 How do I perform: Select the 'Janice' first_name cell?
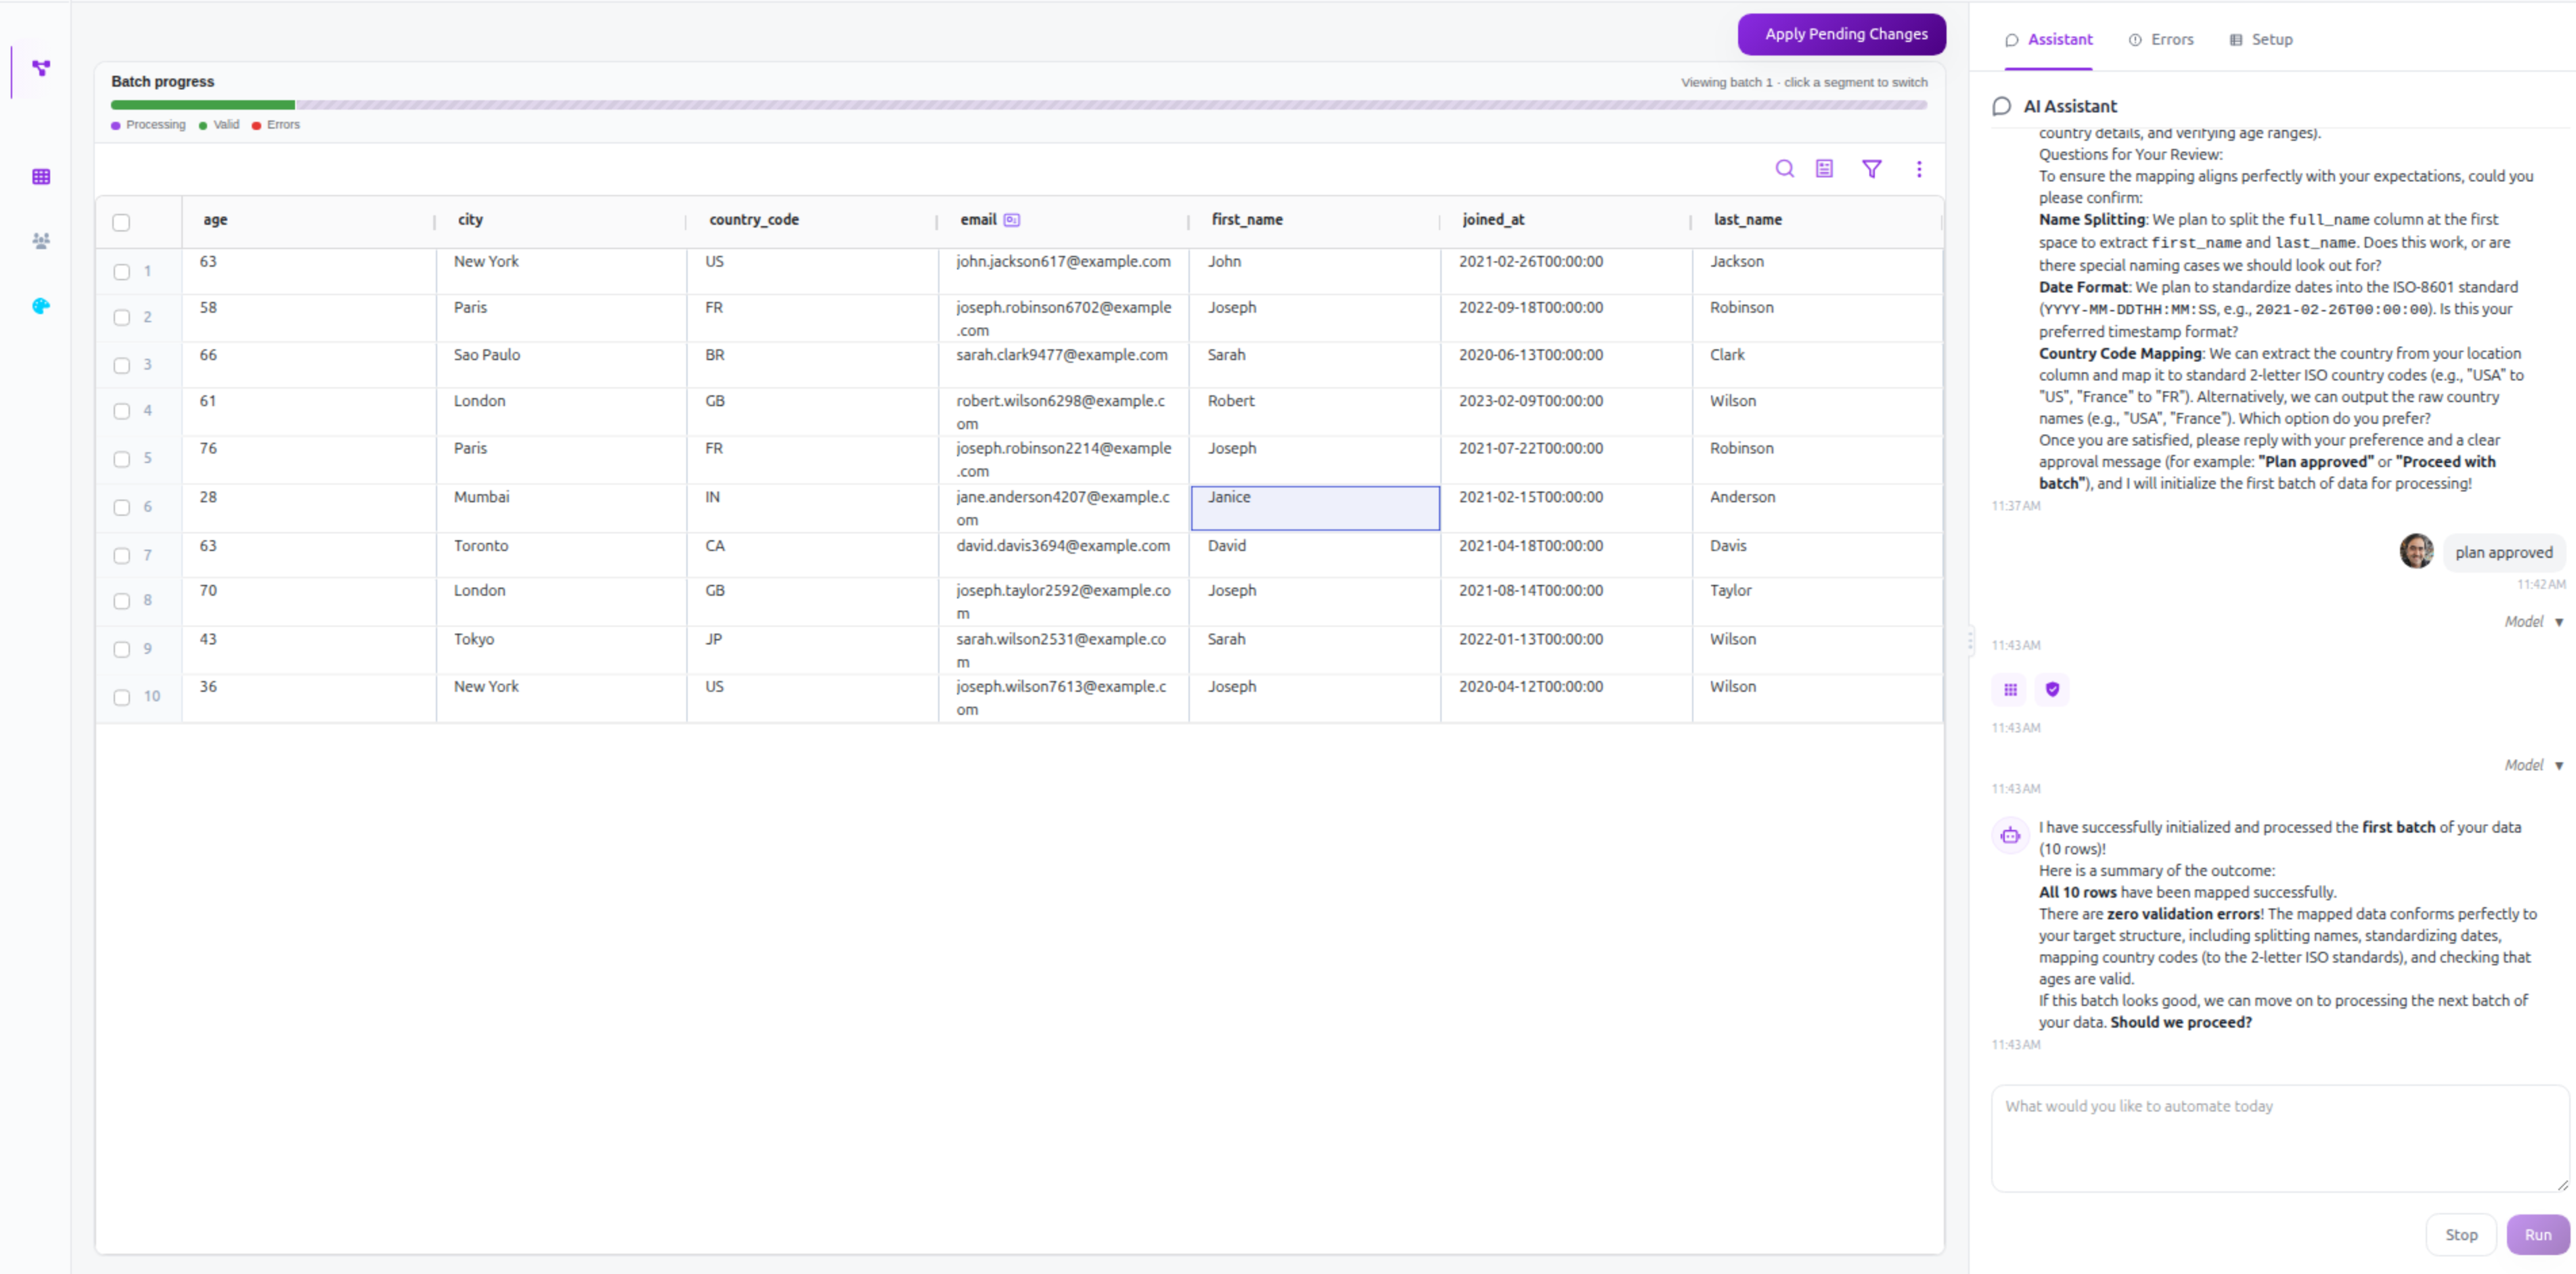coord(1314,508)
